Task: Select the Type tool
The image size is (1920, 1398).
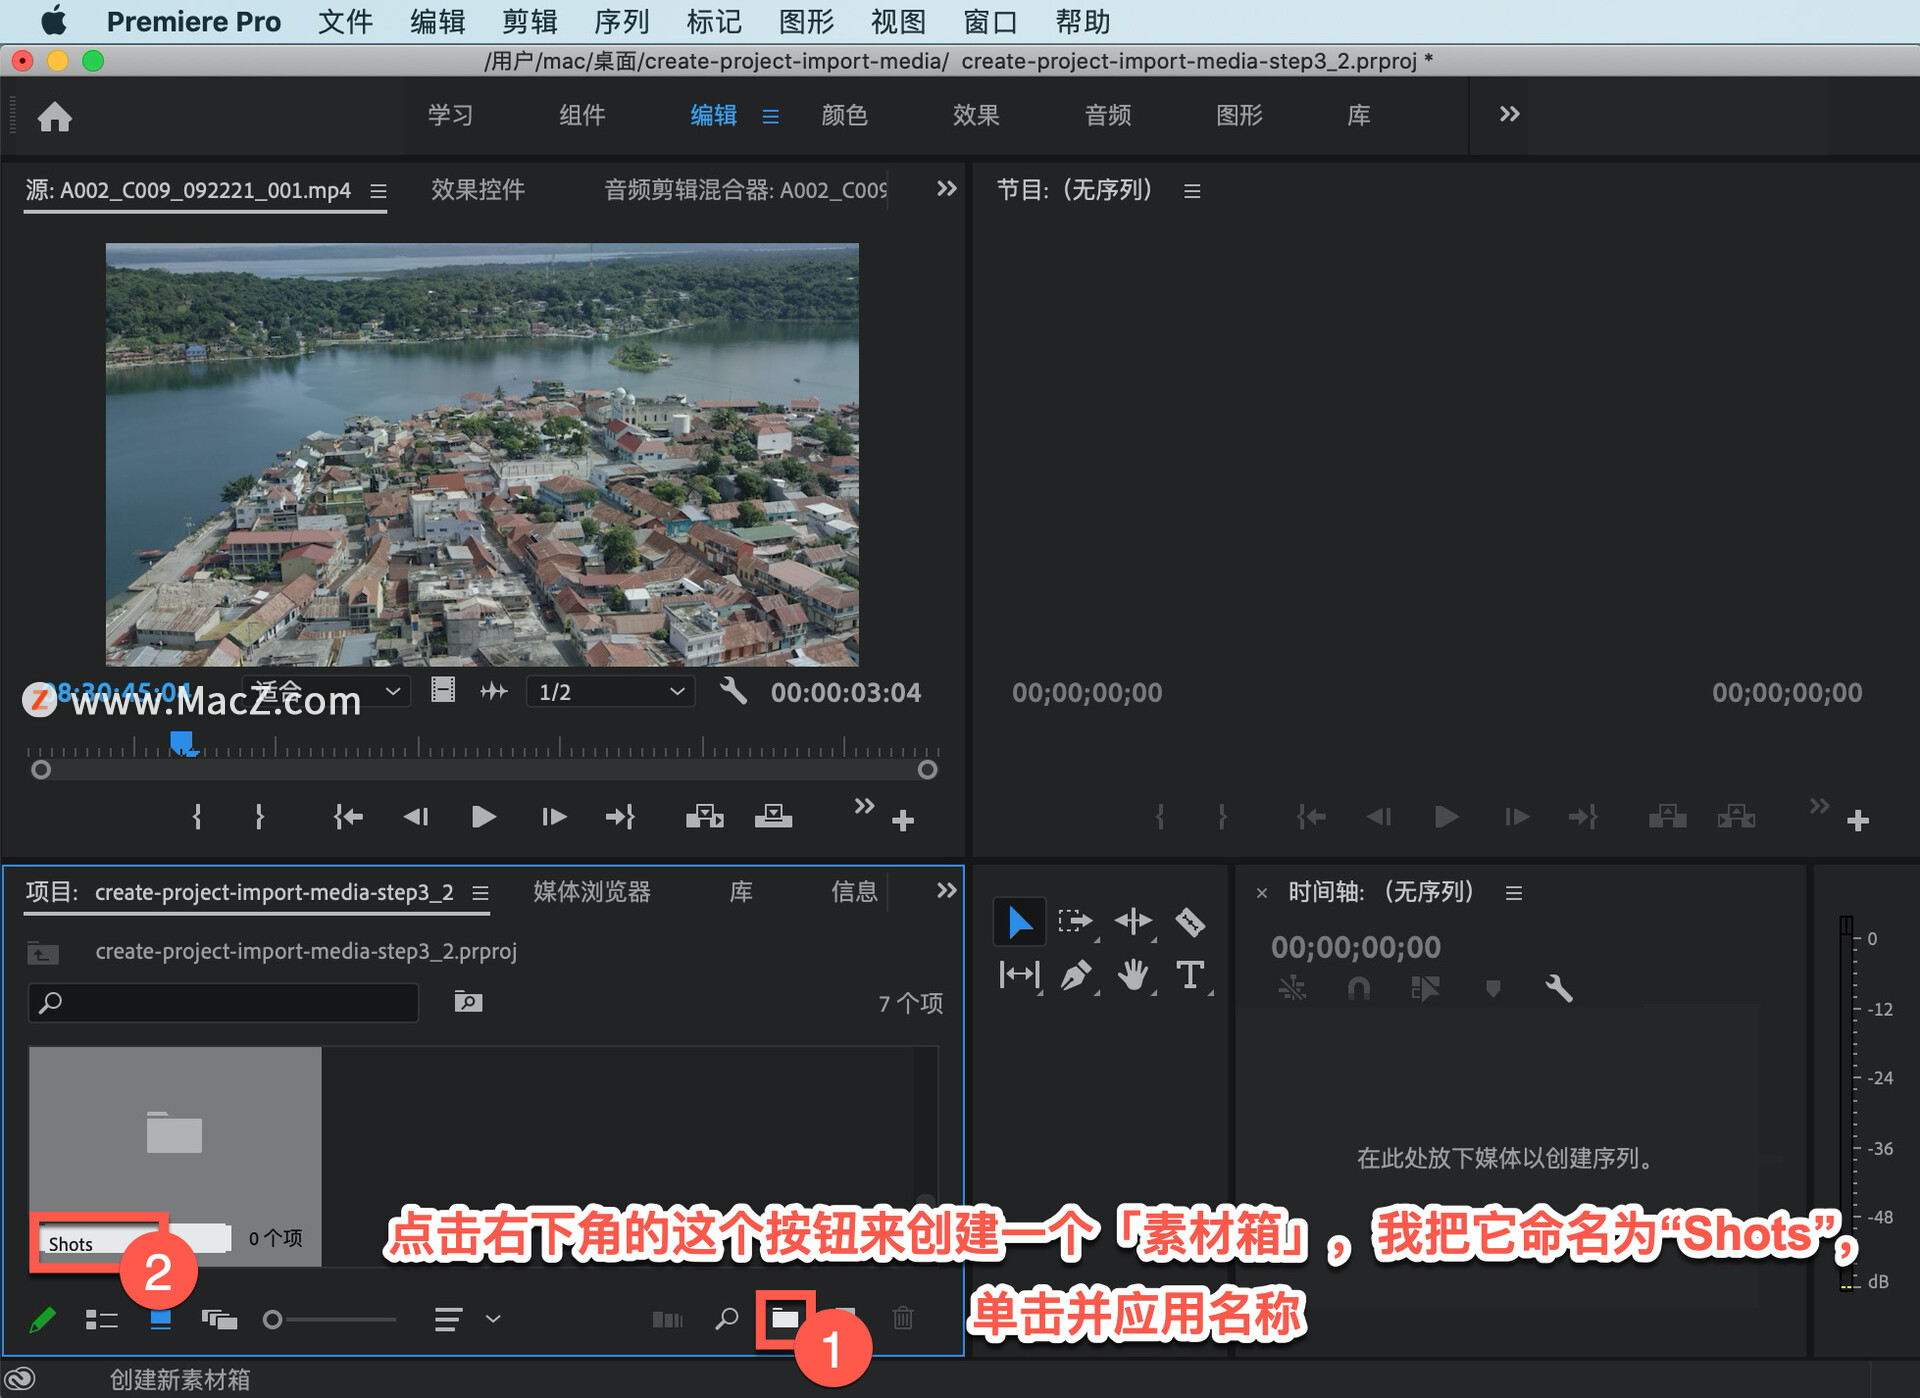Action: (x=1190, y=974)
